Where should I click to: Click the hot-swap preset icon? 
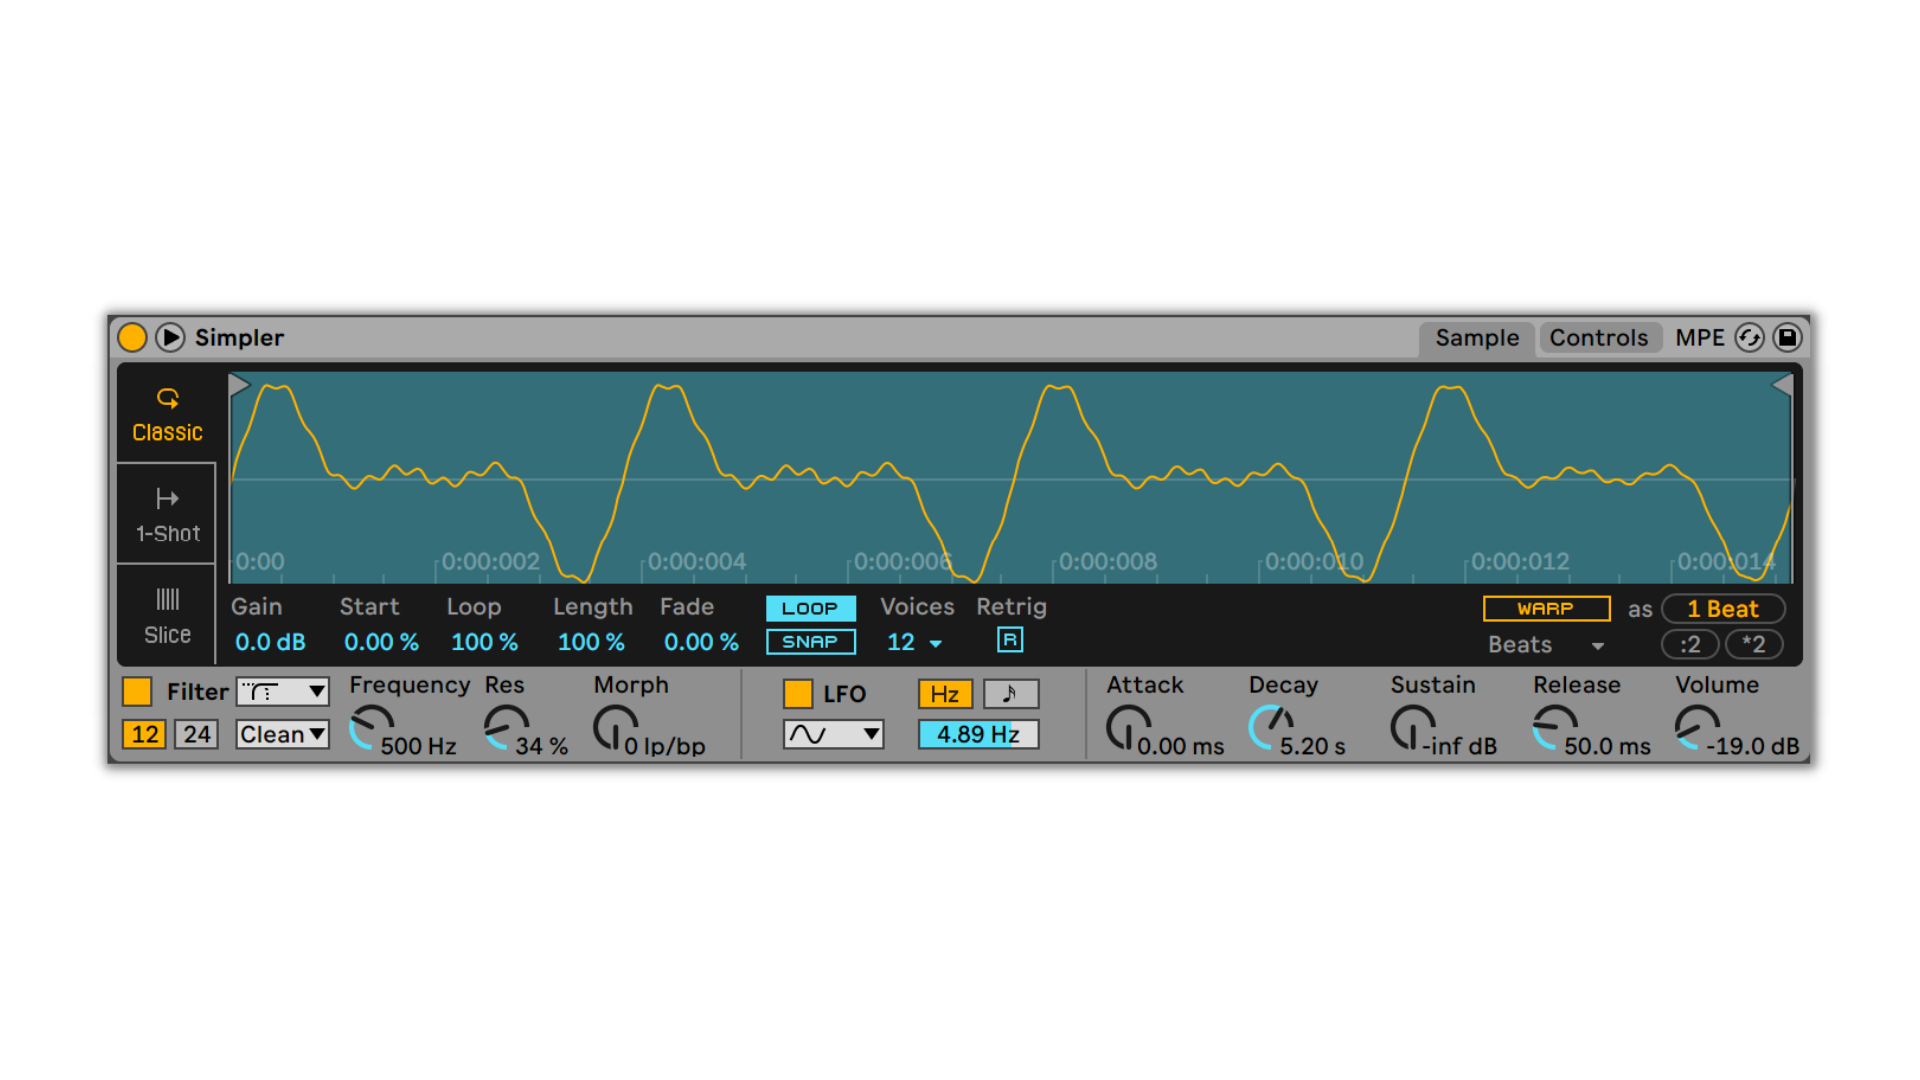point(1749,338)
